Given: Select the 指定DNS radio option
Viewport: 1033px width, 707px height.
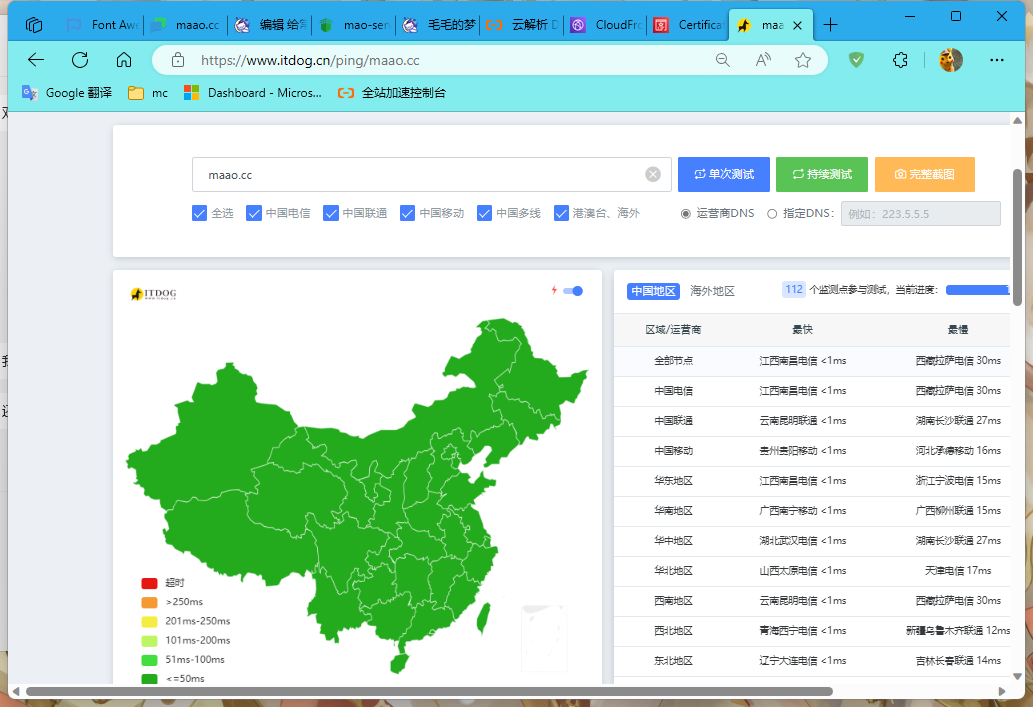Looking at the screenshot, I should pos(772,213).
